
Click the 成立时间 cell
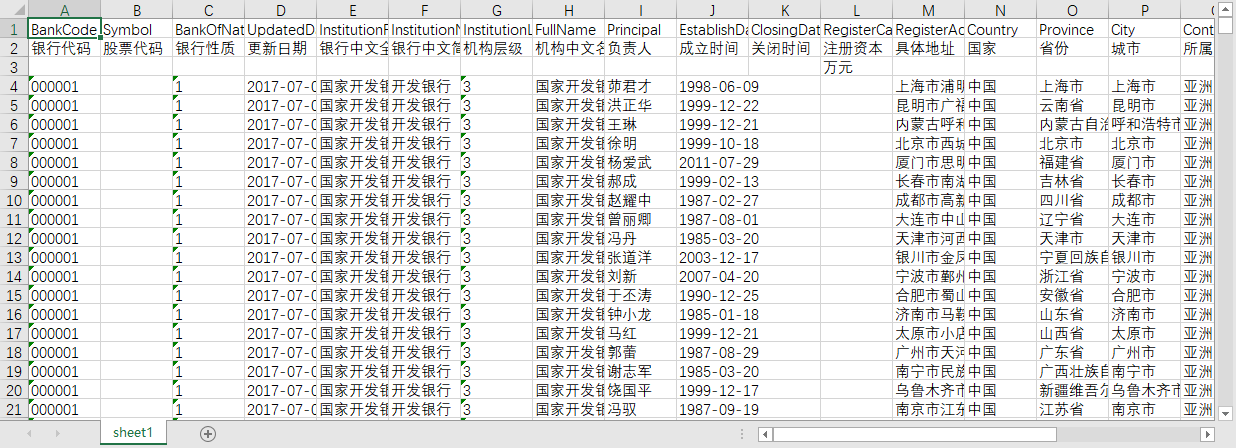(x=713, y=48)
